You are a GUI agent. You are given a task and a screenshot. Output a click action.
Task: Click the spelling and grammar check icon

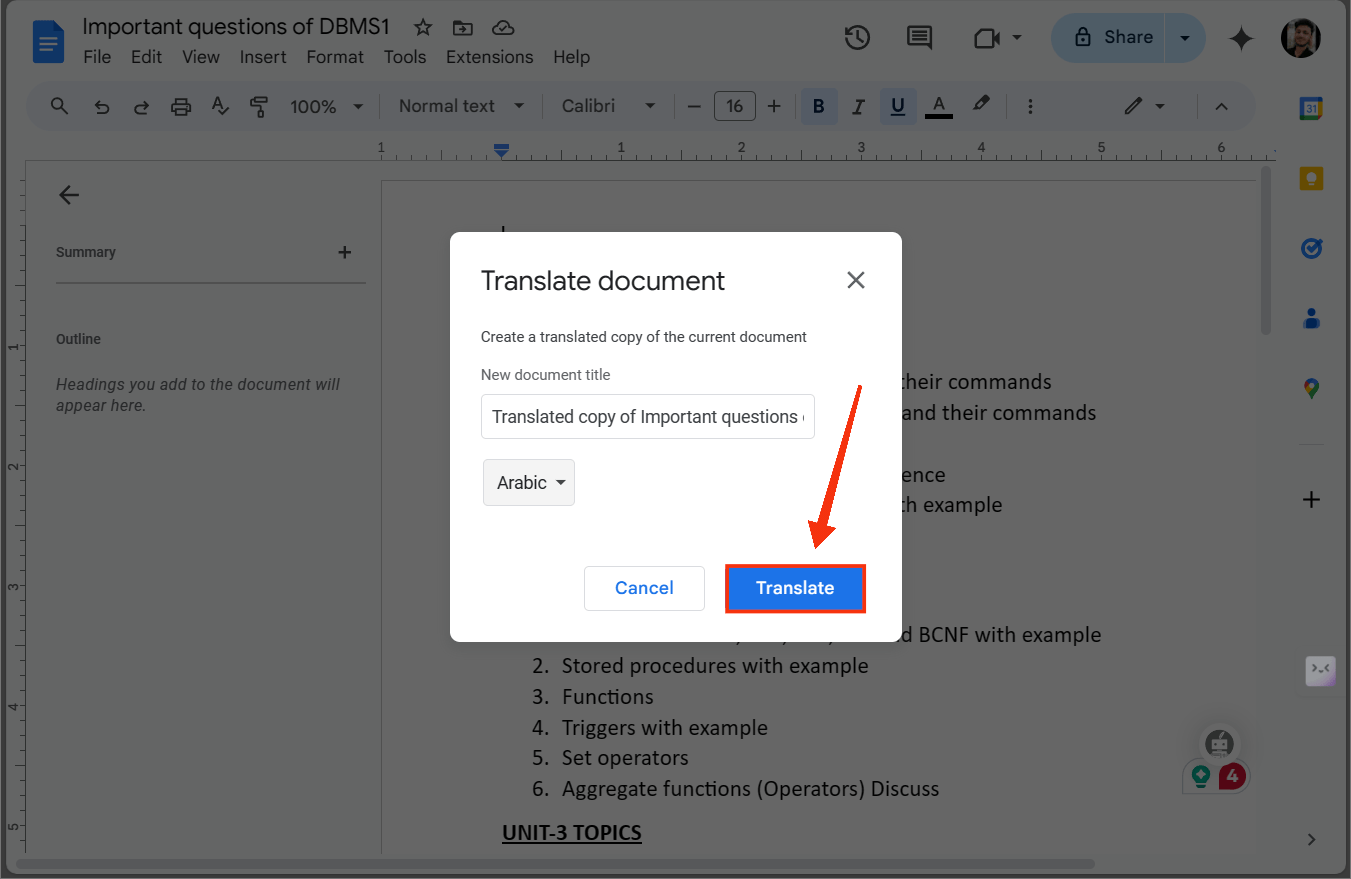click(220, 106)
